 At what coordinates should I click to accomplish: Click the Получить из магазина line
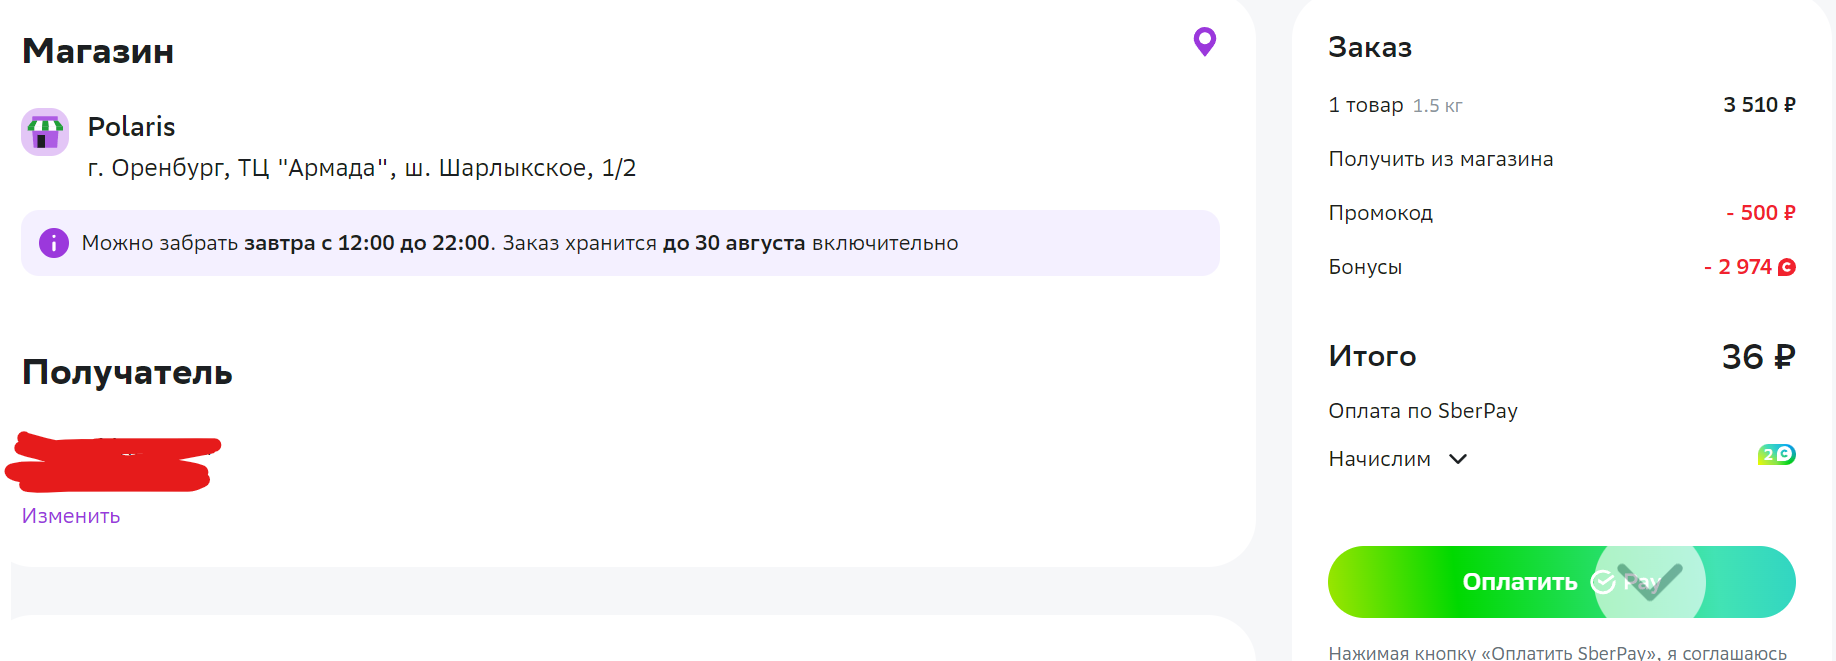click(x=1440, y=159)
